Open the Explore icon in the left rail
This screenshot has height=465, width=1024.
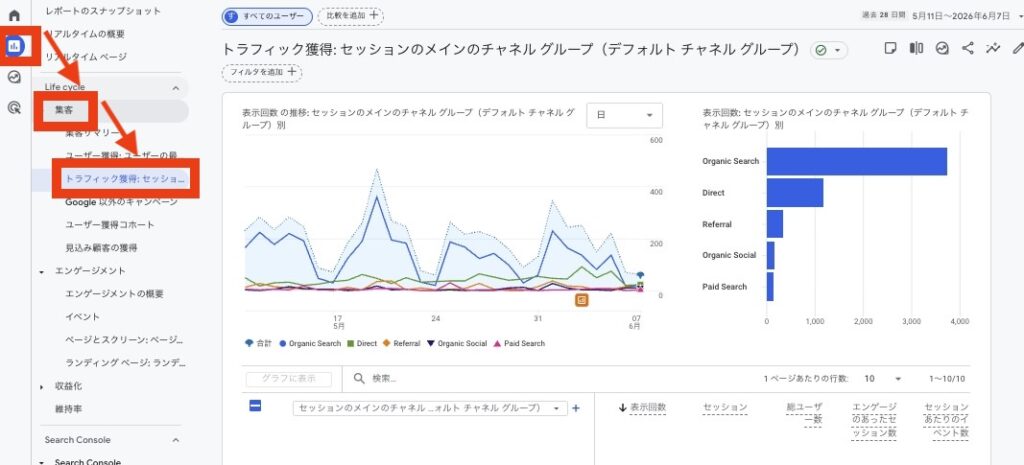14,77
